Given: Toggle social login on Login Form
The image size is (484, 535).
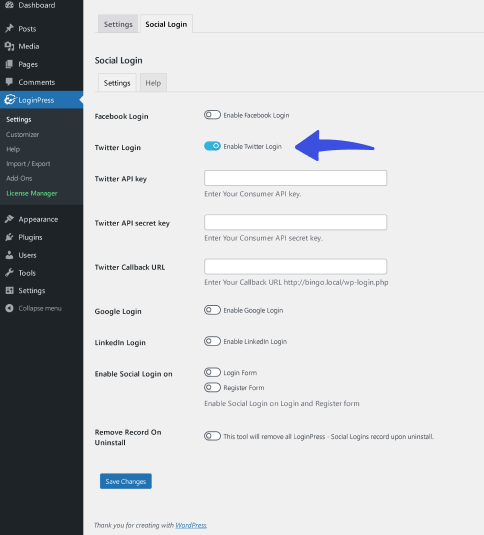Looking at the screenshot, I should [212, 372].
